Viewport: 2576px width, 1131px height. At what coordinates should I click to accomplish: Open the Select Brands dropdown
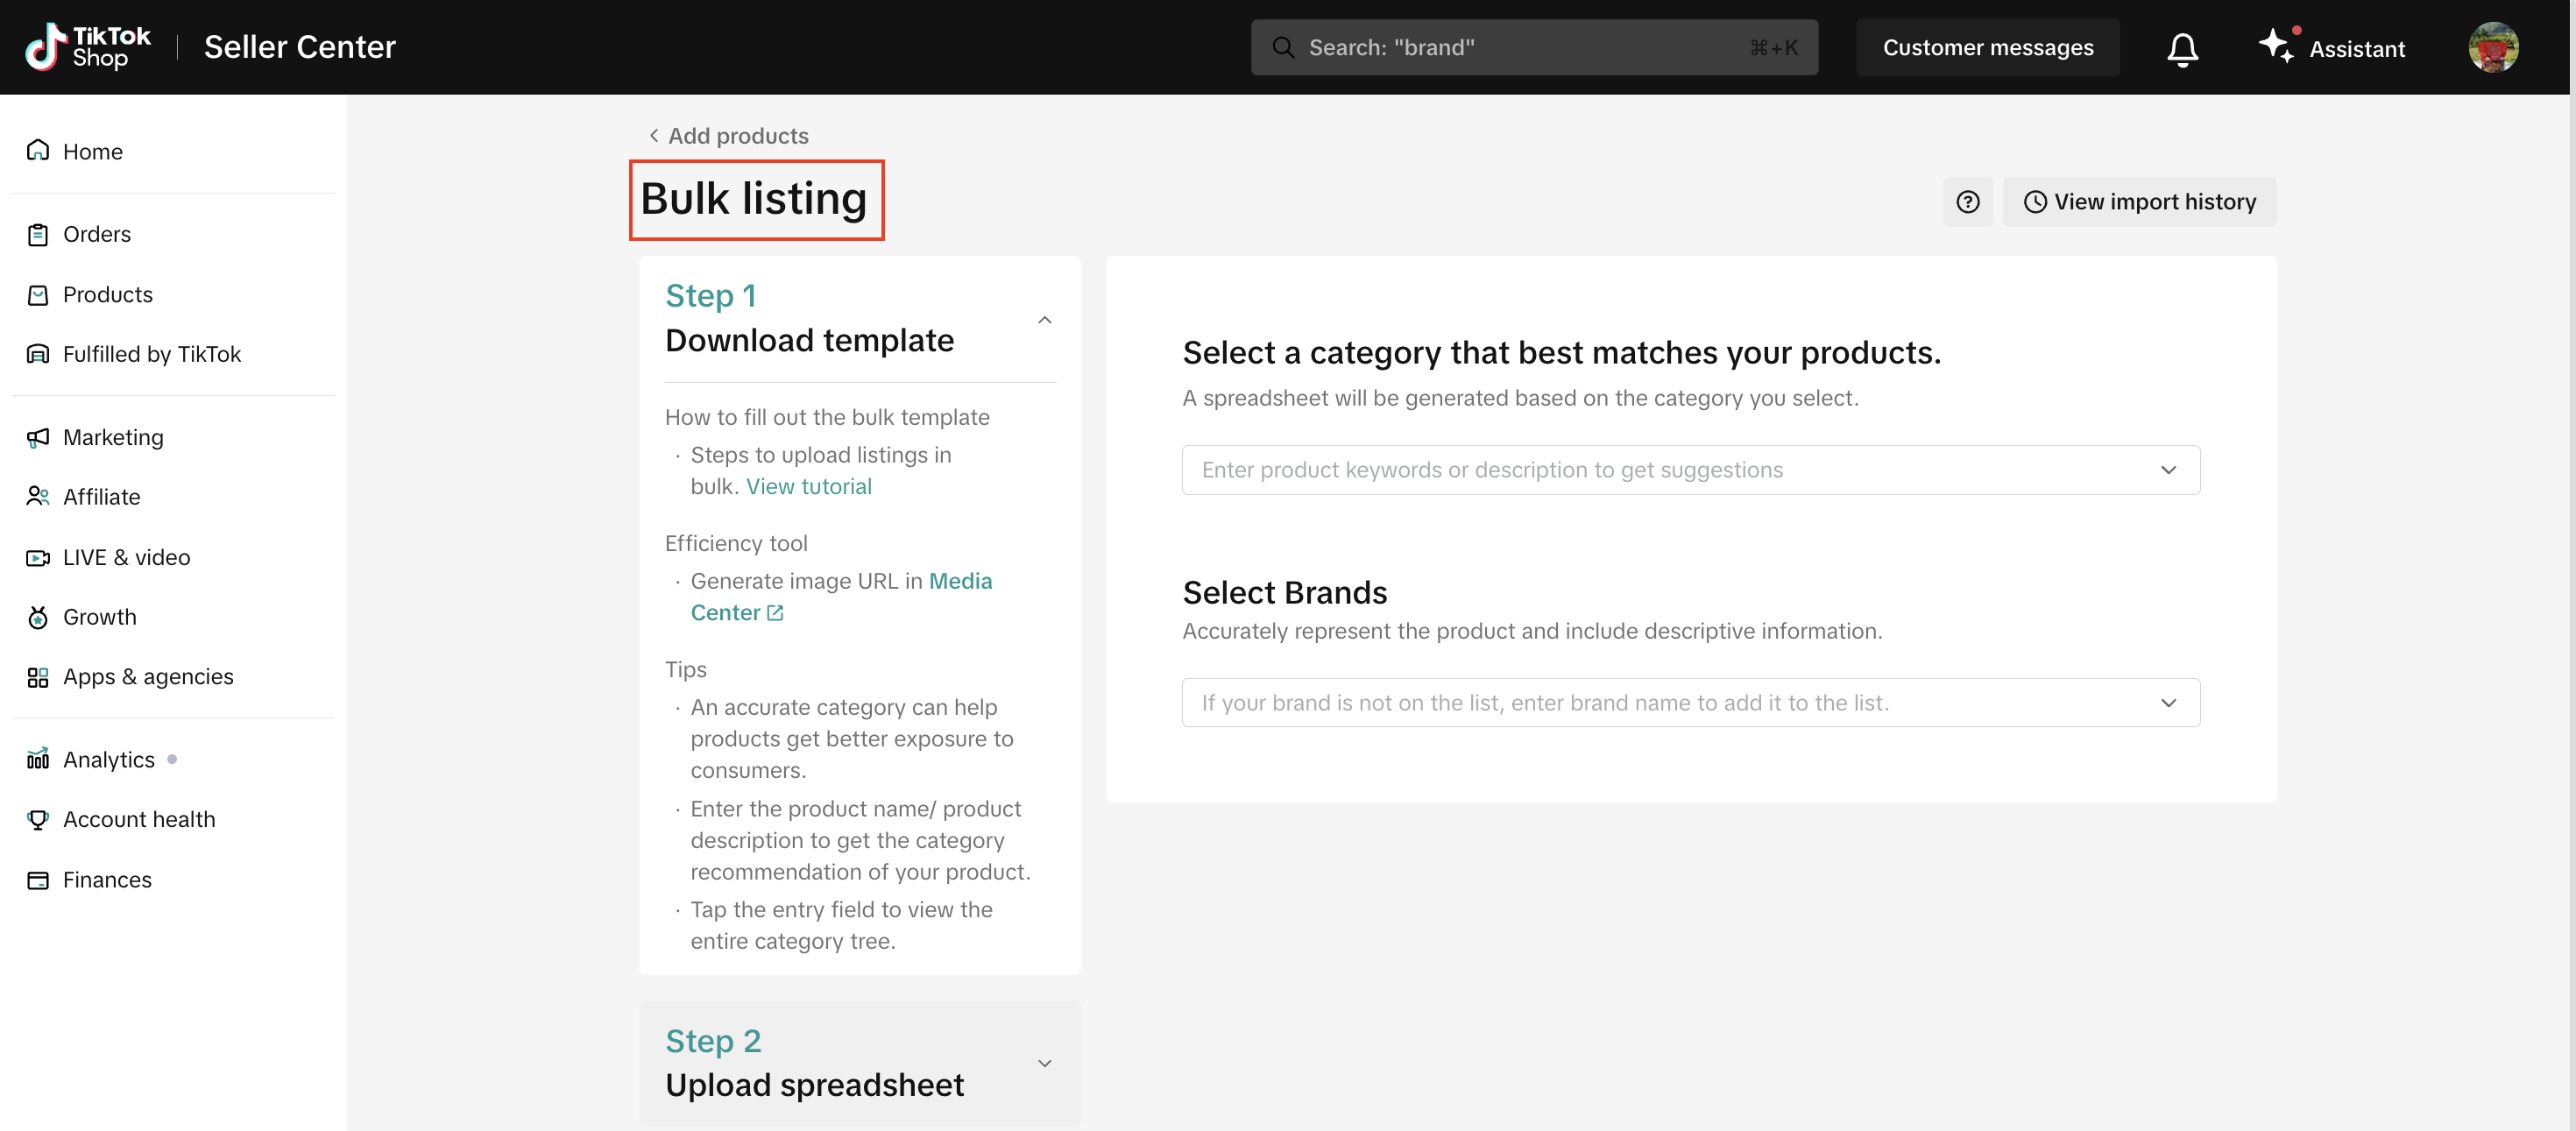[x=1690, y=703]
